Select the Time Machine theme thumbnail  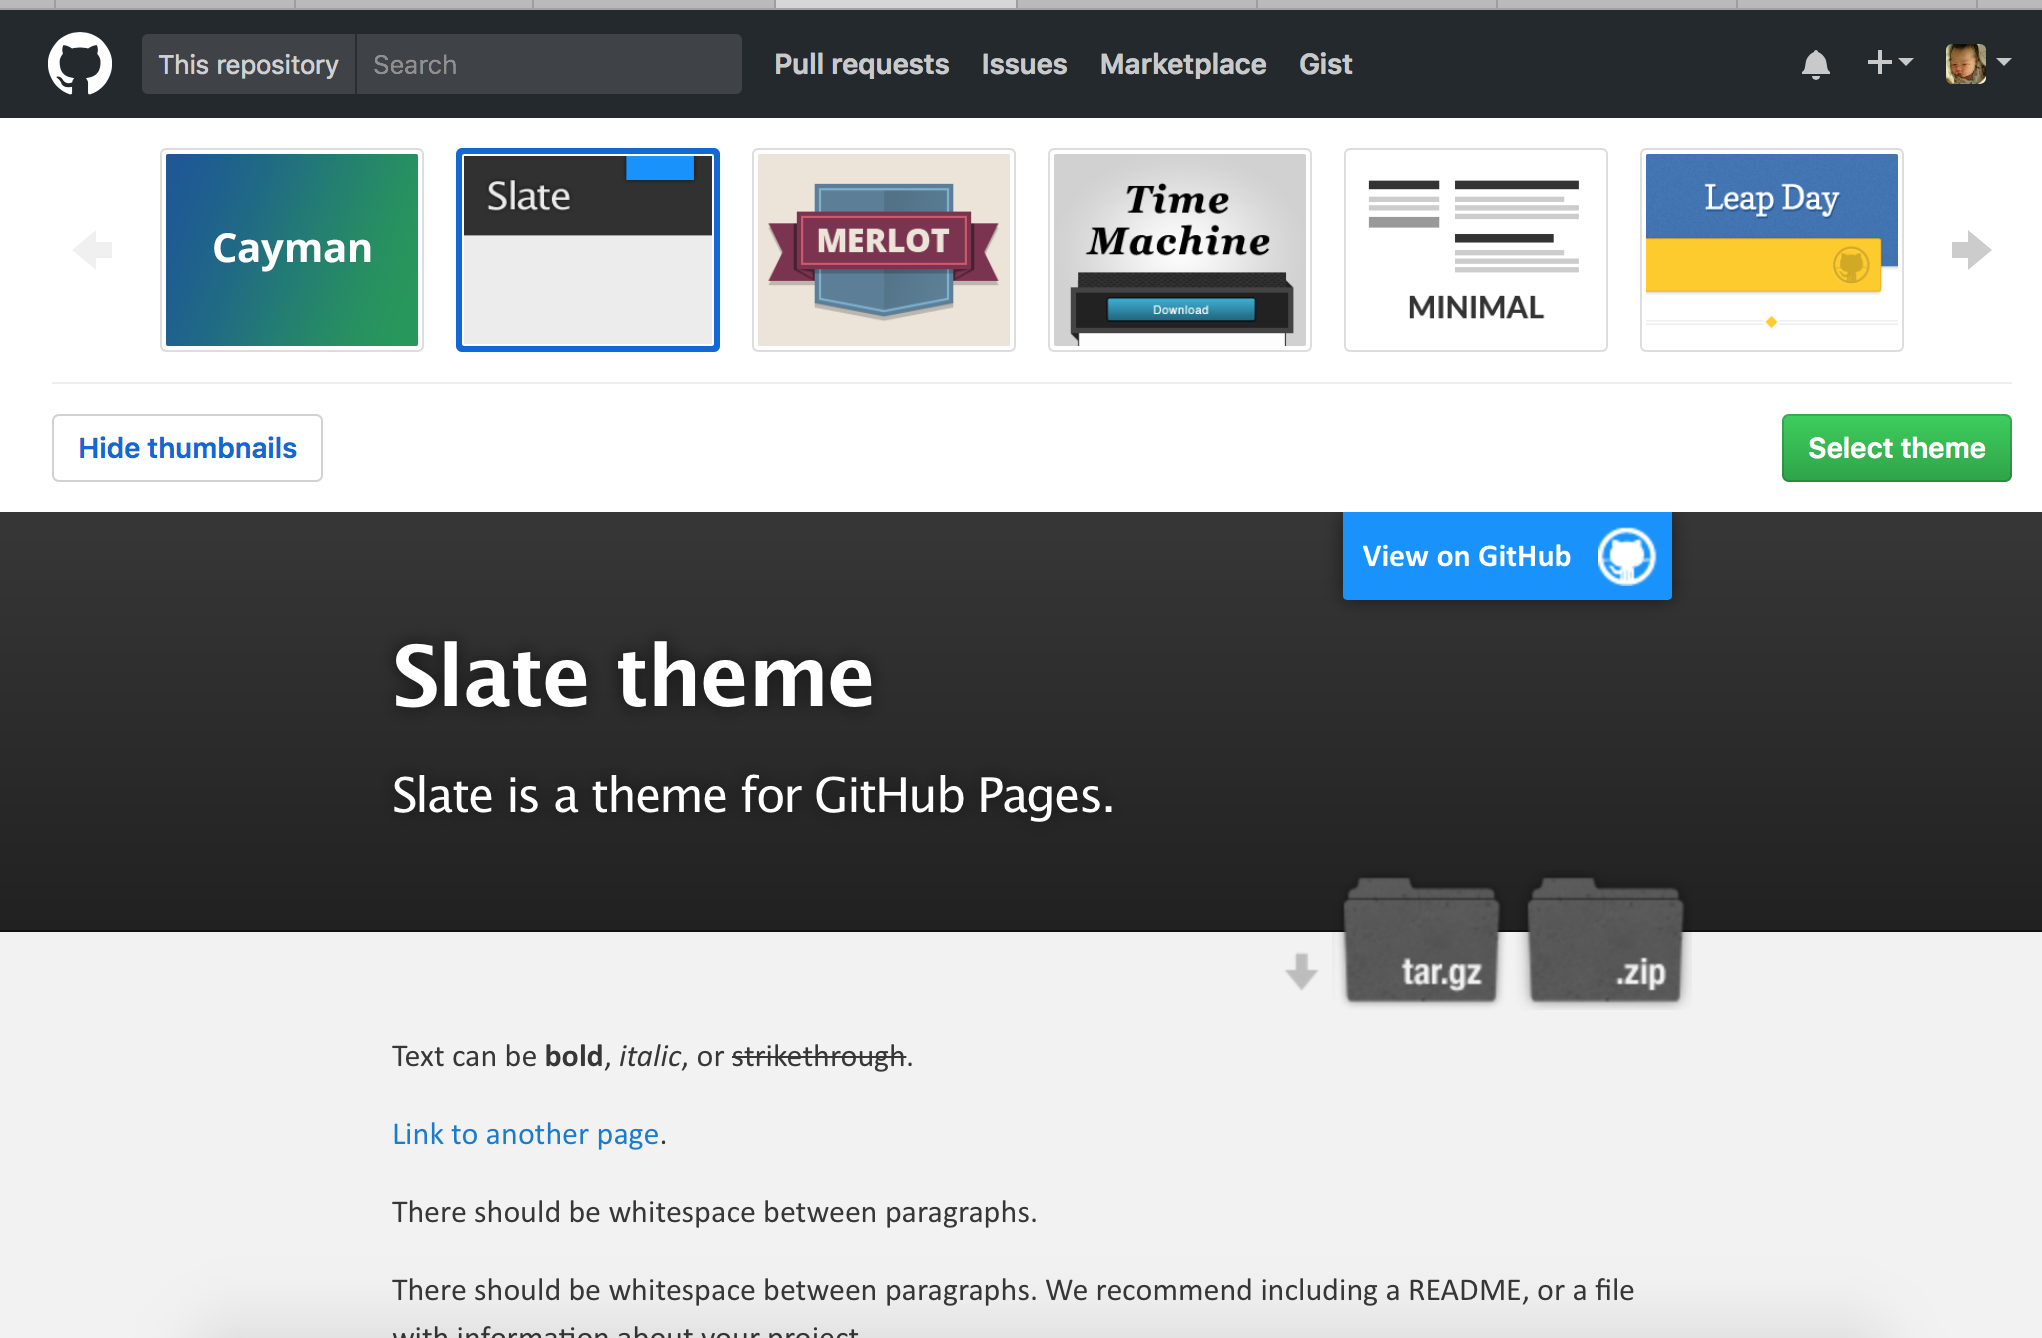tap(1180, 250)
